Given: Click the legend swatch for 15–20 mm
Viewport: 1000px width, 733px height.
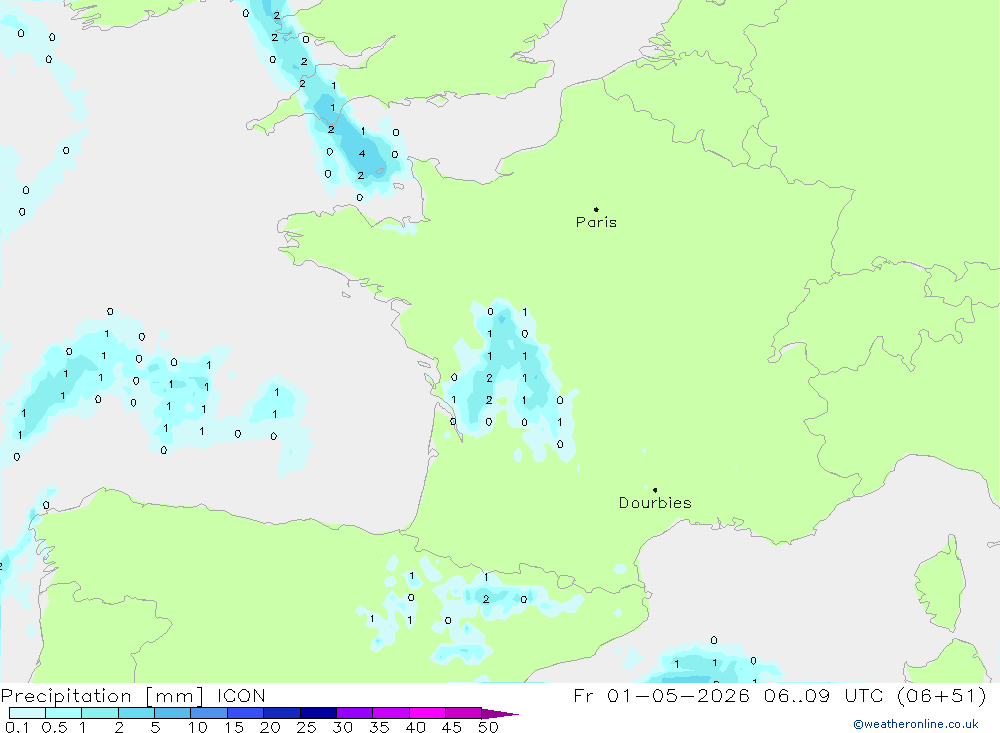Looking at the screenshot, I should pyautogui.click(x=246, y=713).
